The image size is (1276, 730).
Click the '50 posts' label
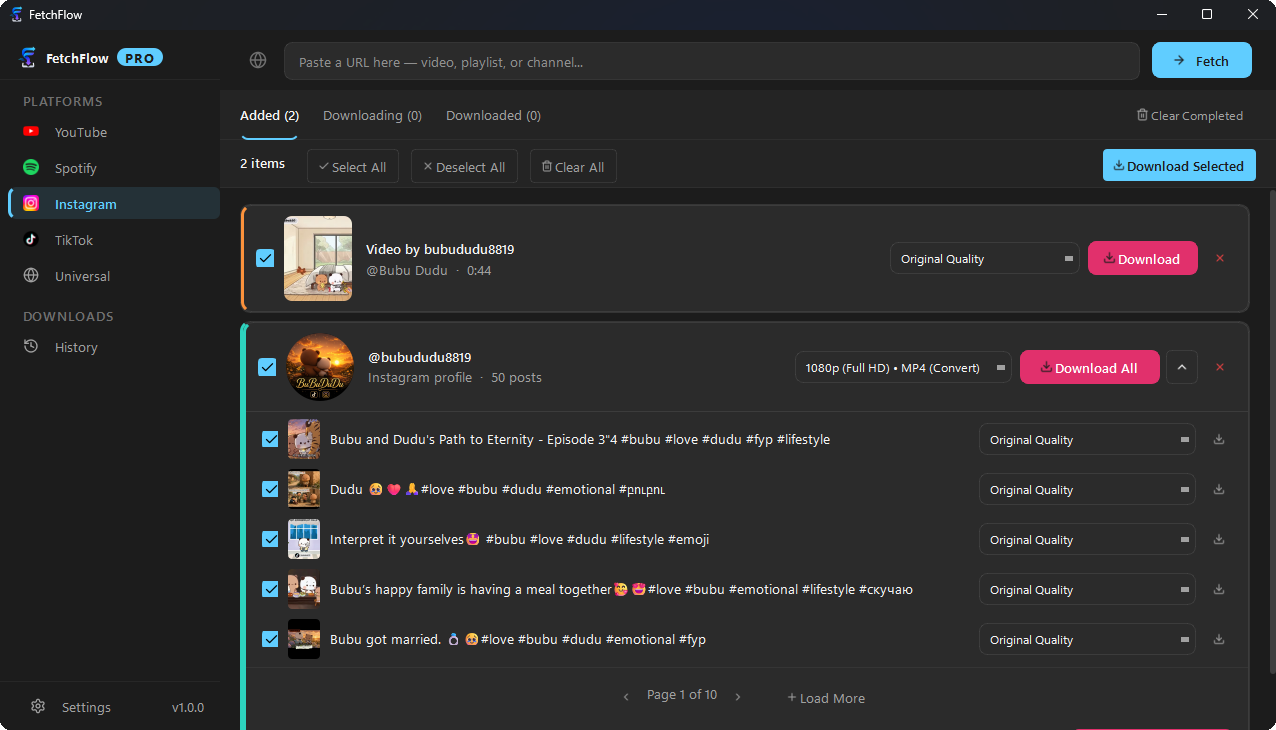(x=516, y=378)
